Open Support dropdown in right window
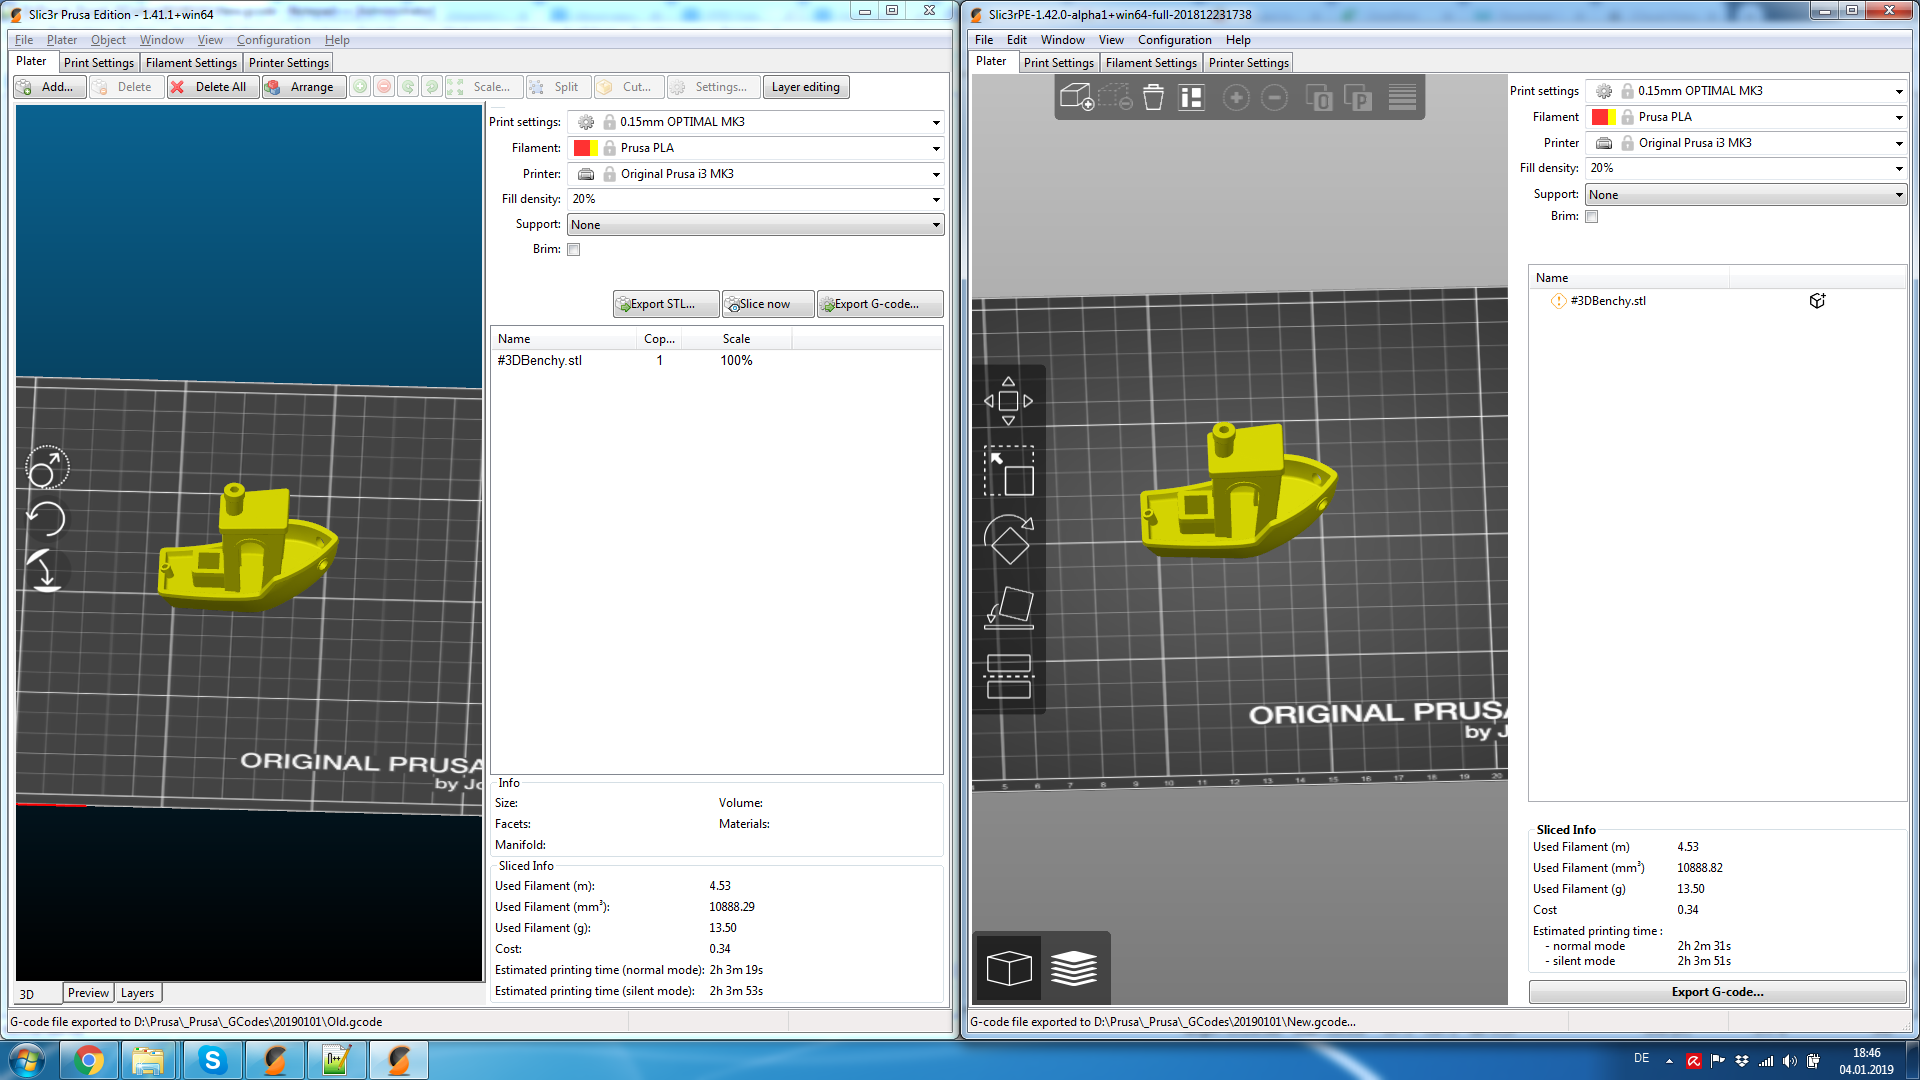This screenshot has width=1920, height=1080. (1746, 195)
